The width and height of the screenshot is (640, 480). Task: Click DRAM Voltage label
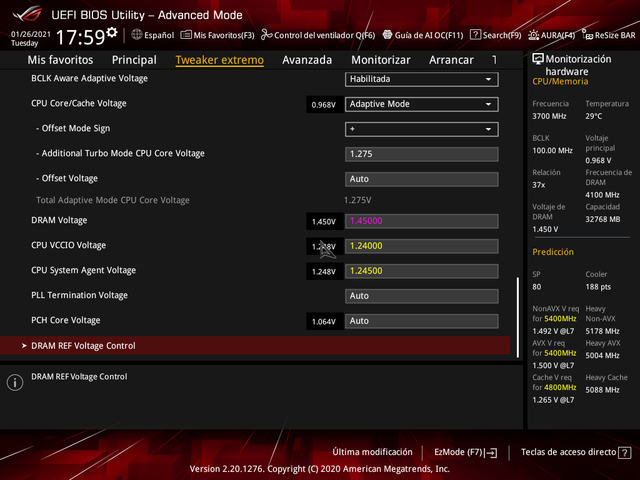[59, 220]
